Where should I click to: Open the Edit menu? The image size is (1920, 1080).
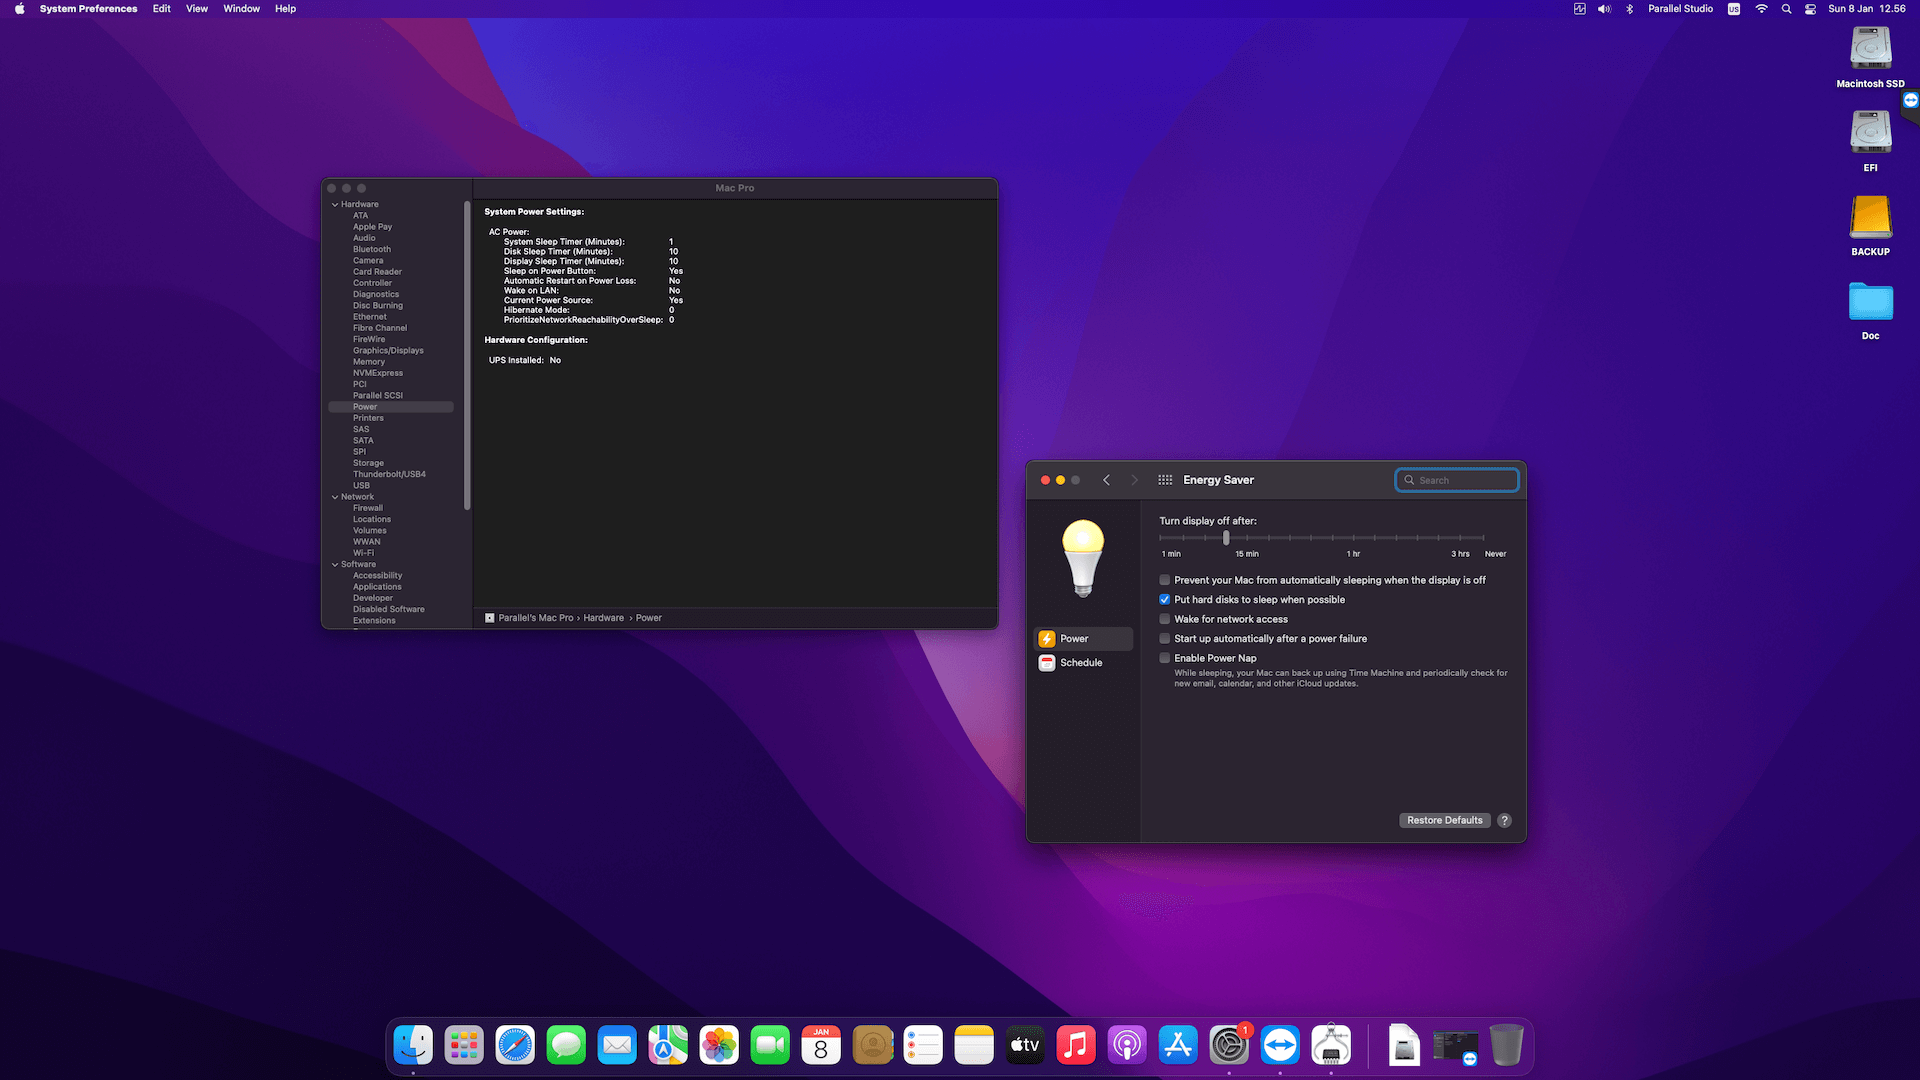pos(161,9)
